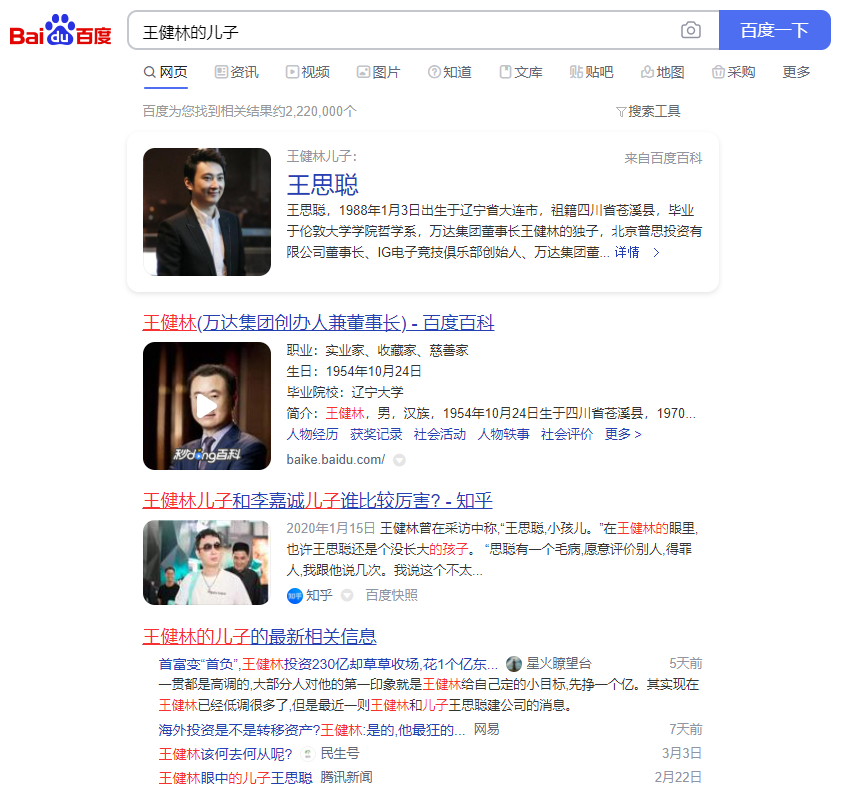846x792 pixels.
Task: Expand dropdown arrow beside baike.baidu.com
Action: tap(399, 460)
